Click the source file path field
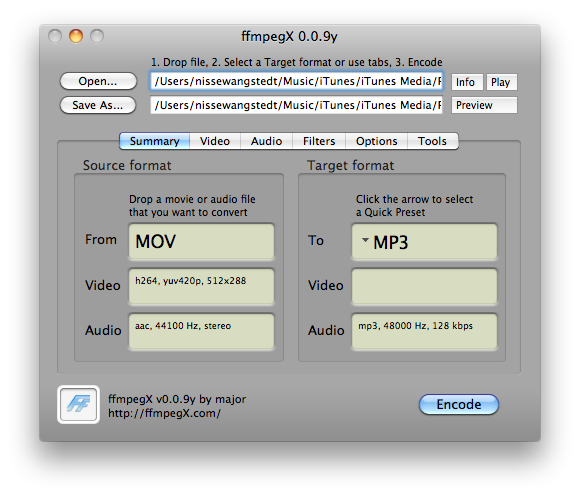Viewport: 580px width, 496px height. 296,81
